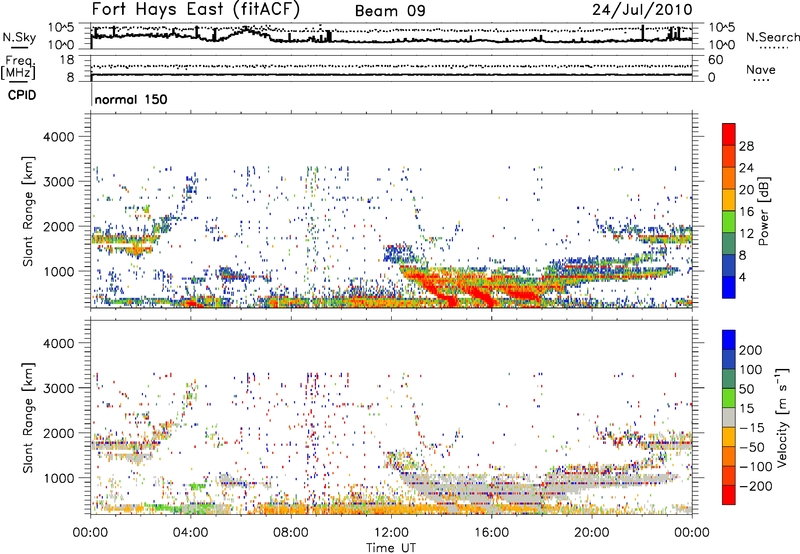800x554 pixels.
Task: Select the '10^0' tick beside N.Sky
Action: pos(61,45)
